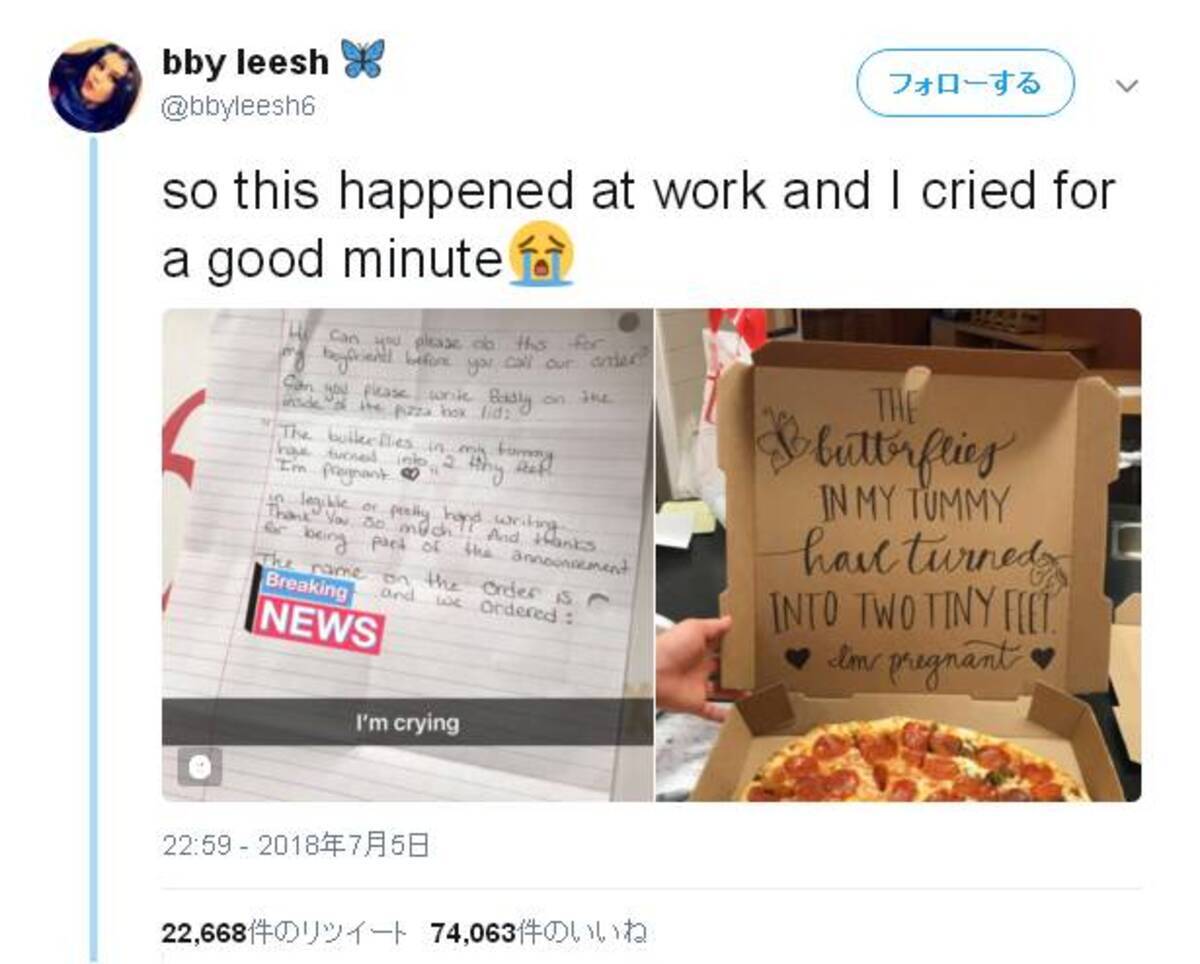Click the grey dot atop the note photo

(x=629, y=322)
